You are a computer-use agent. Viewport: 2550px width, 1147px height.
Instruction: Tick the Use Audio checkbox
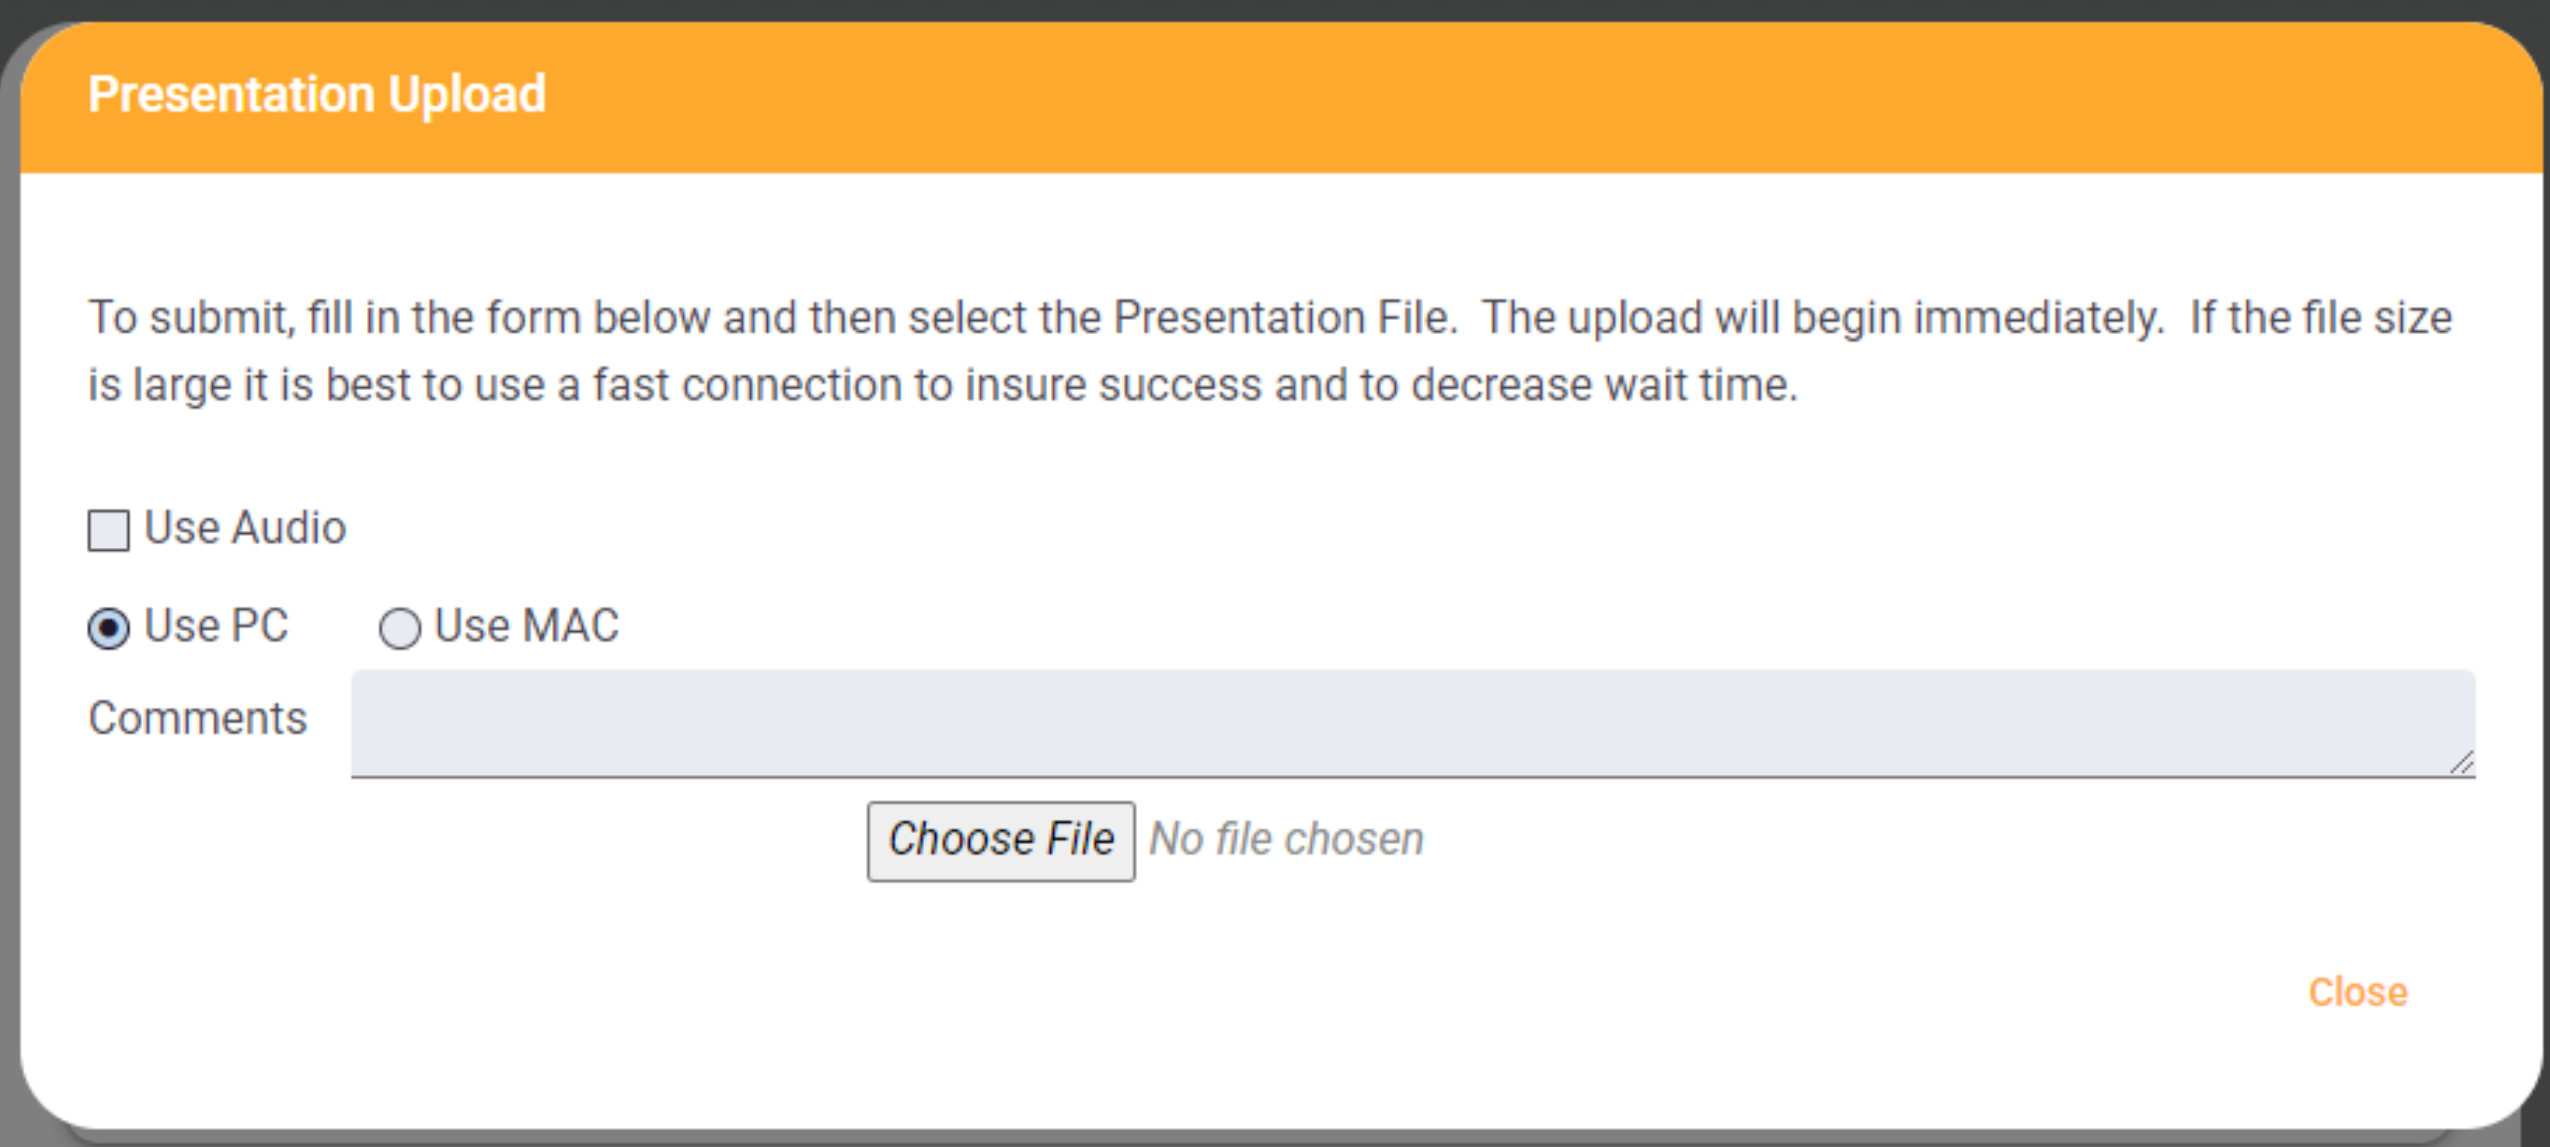coord(108,530)
